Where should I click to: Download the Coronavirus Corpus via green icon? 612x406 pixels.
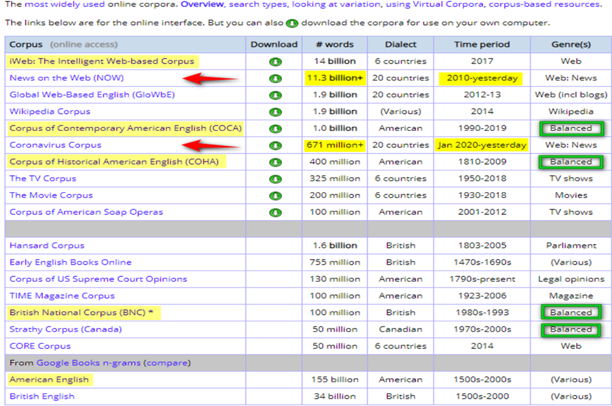tap(274, 145)
